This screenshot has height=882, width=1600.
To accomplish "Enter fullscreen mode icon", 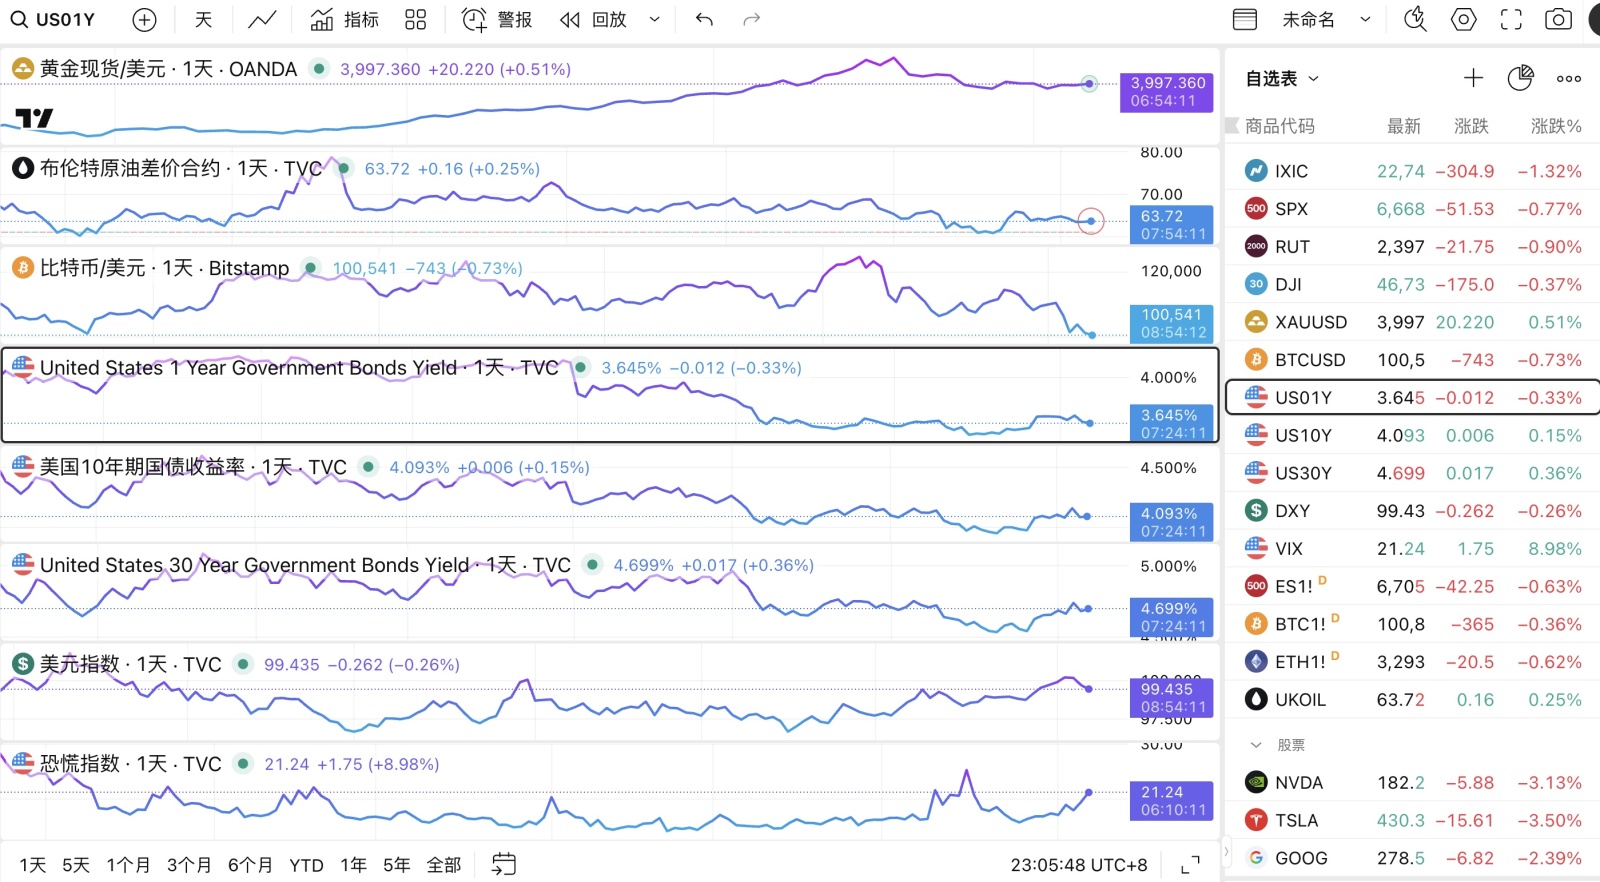I will pos(1511,19).
